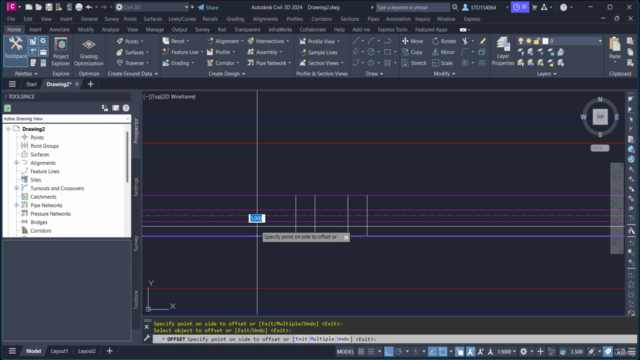This screenshot has height=360, width=640.
Task: Toggle layer lock padlock icon
Action: coord(536,41)
